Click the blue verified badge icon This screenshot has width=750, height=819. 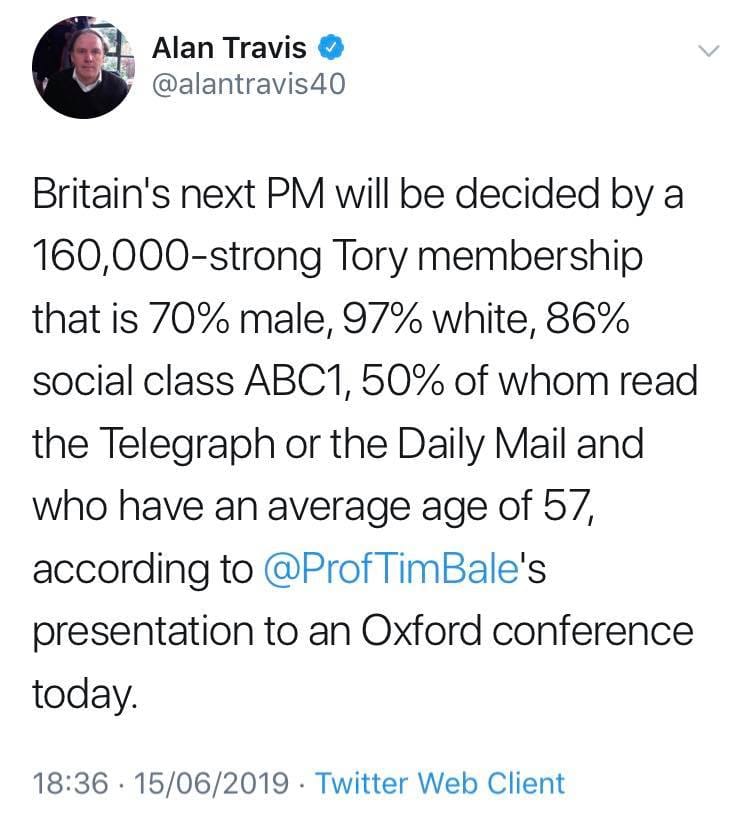[331, 48]
